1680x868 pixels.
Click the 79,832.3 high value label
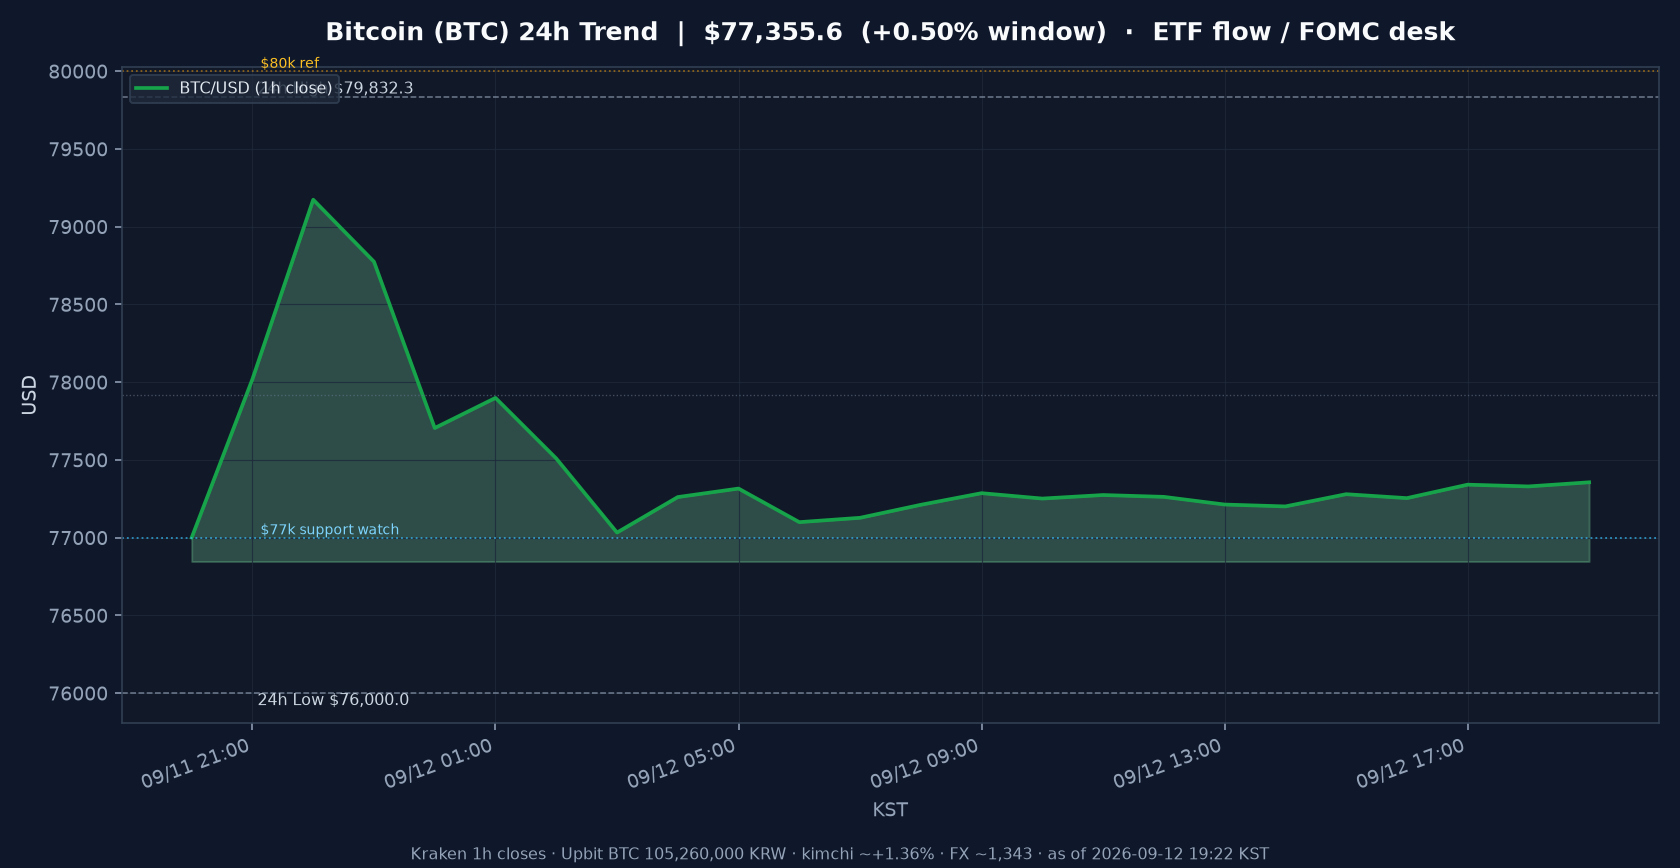376,88
